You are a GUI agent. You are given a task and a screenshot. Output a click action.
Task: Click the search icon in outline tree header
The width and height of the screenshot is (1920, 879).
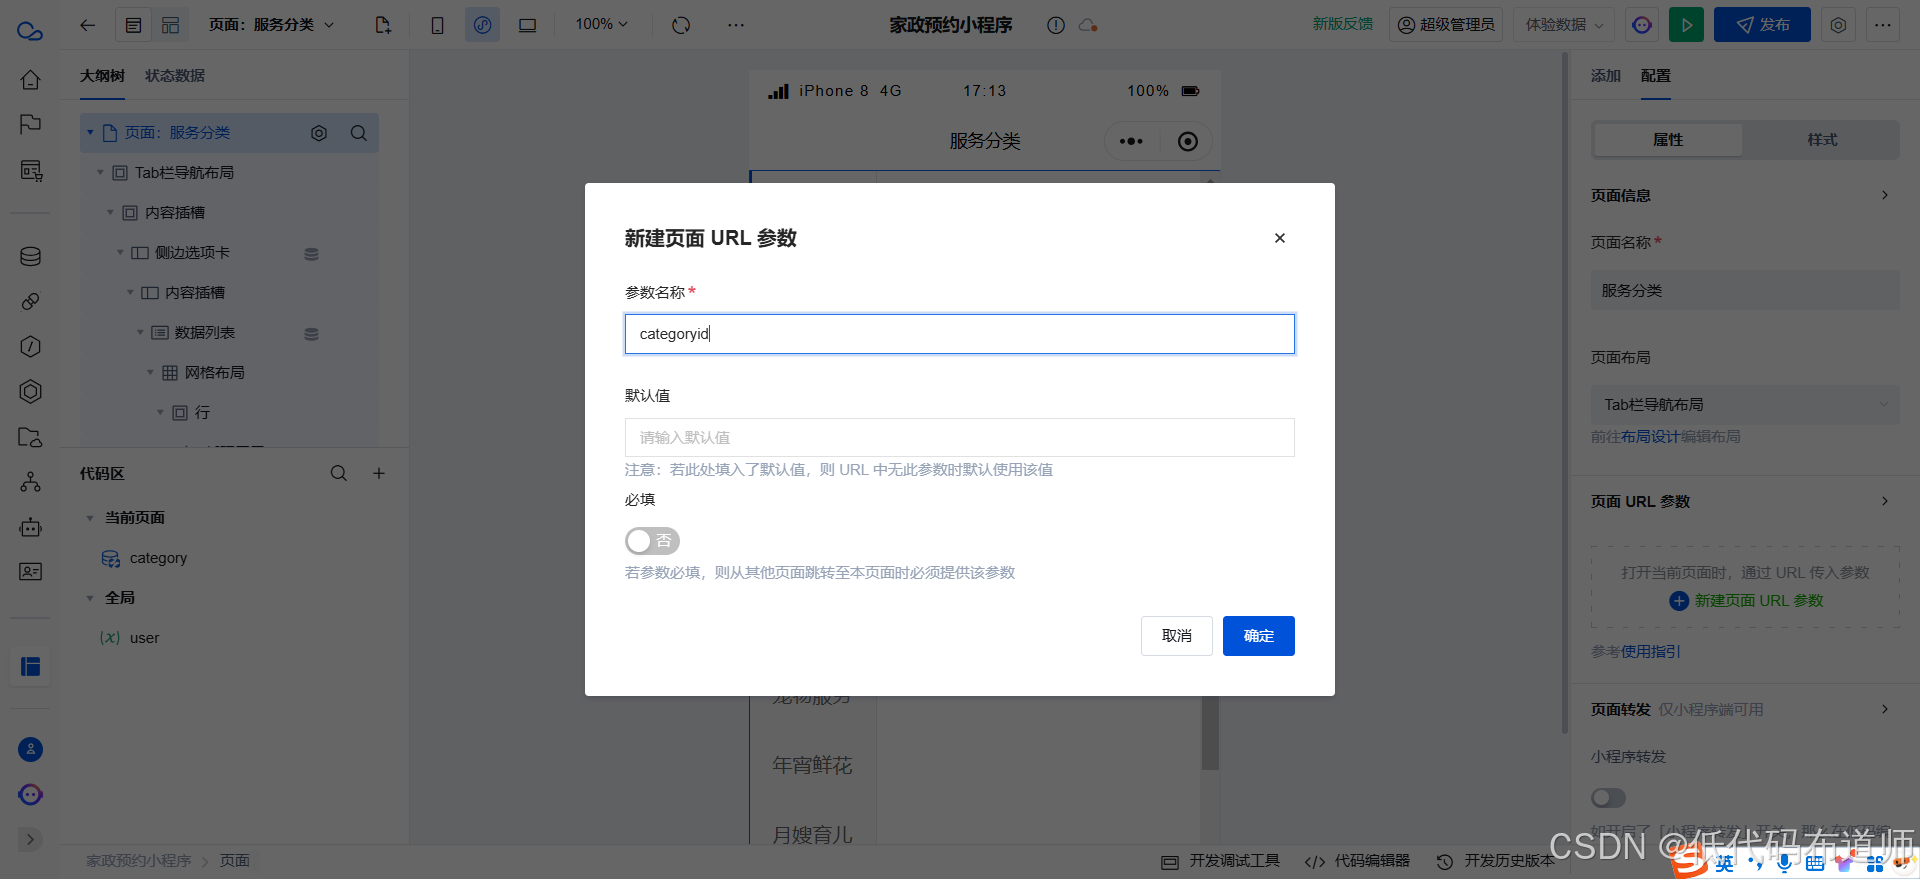[359, 133]
